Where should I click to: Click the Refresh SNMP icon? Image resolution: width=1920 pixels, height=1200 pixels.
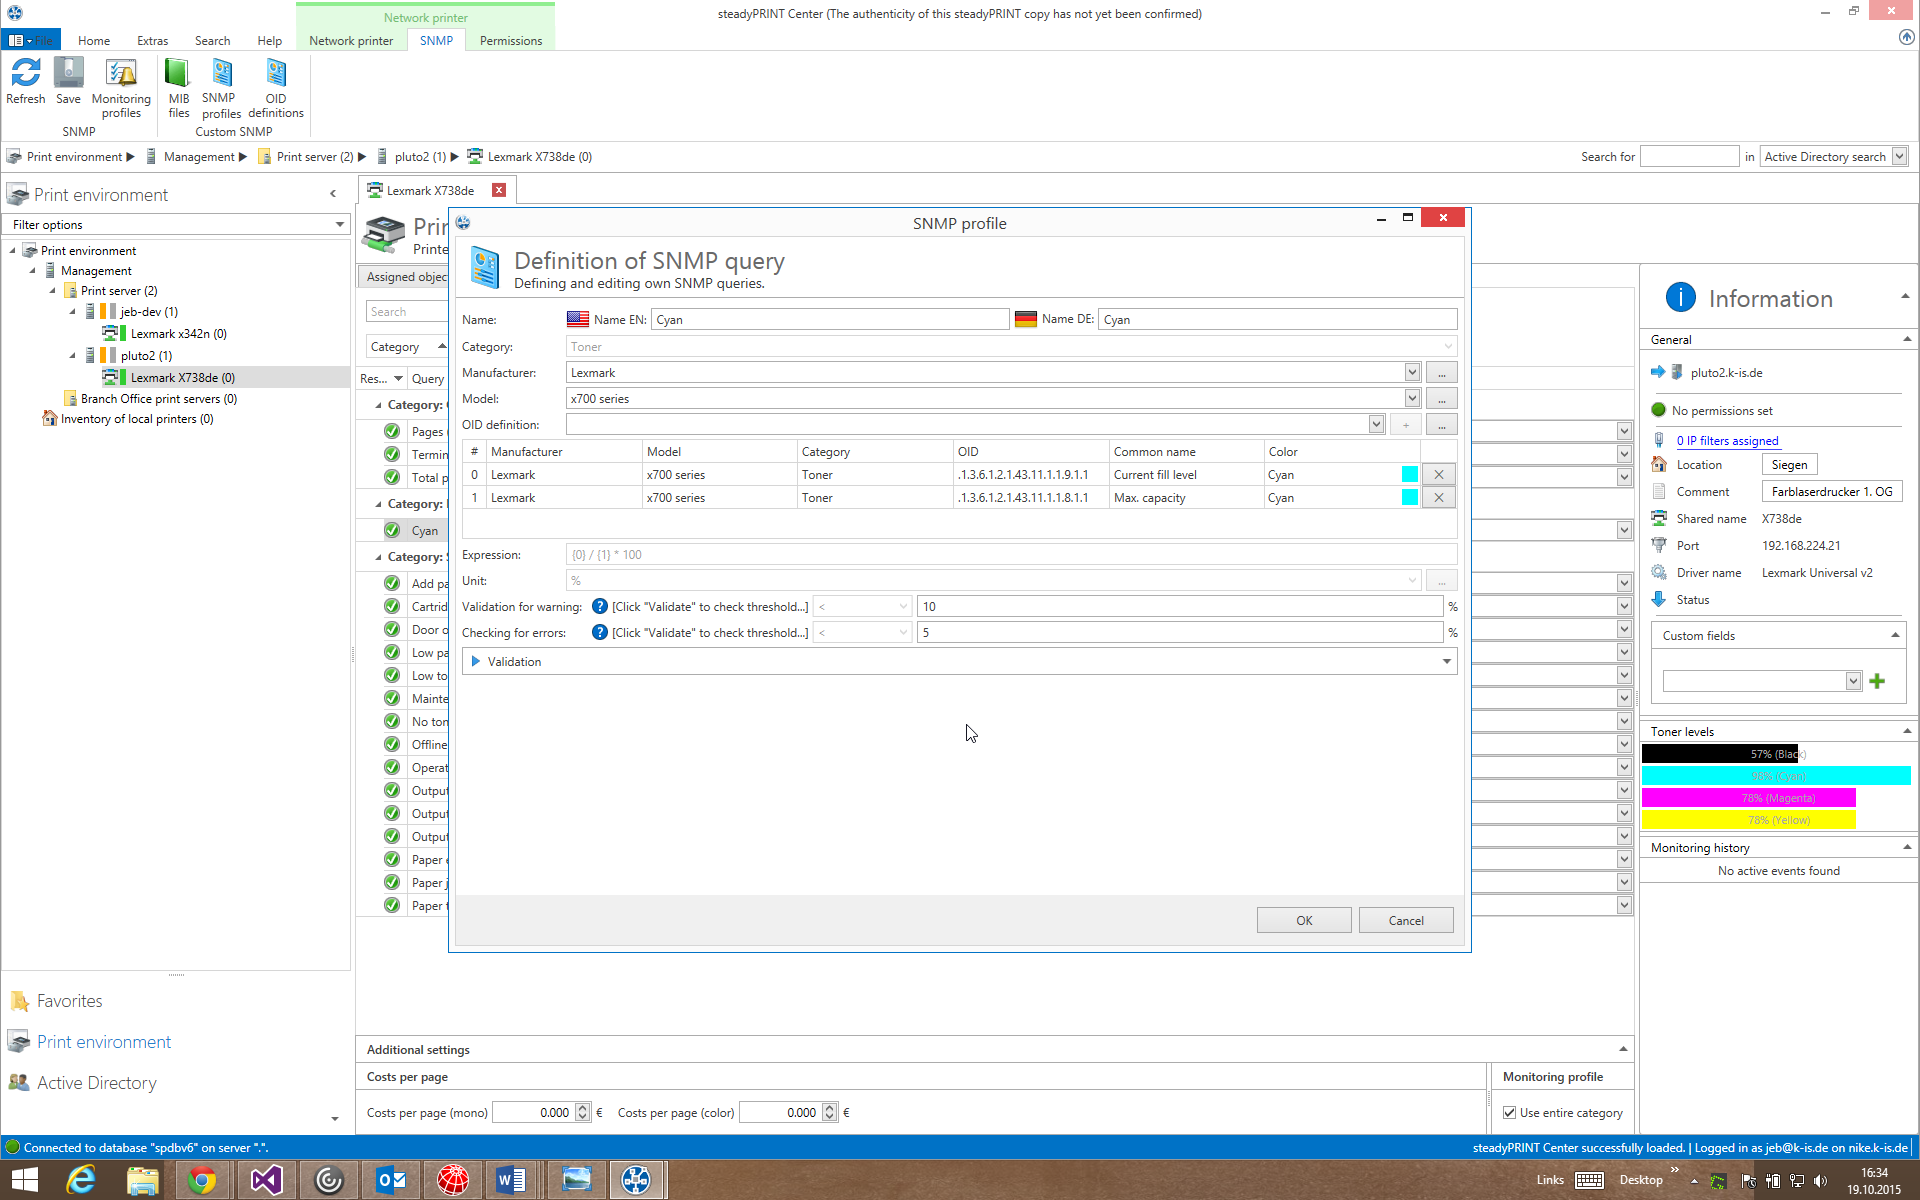click(26, 81)
